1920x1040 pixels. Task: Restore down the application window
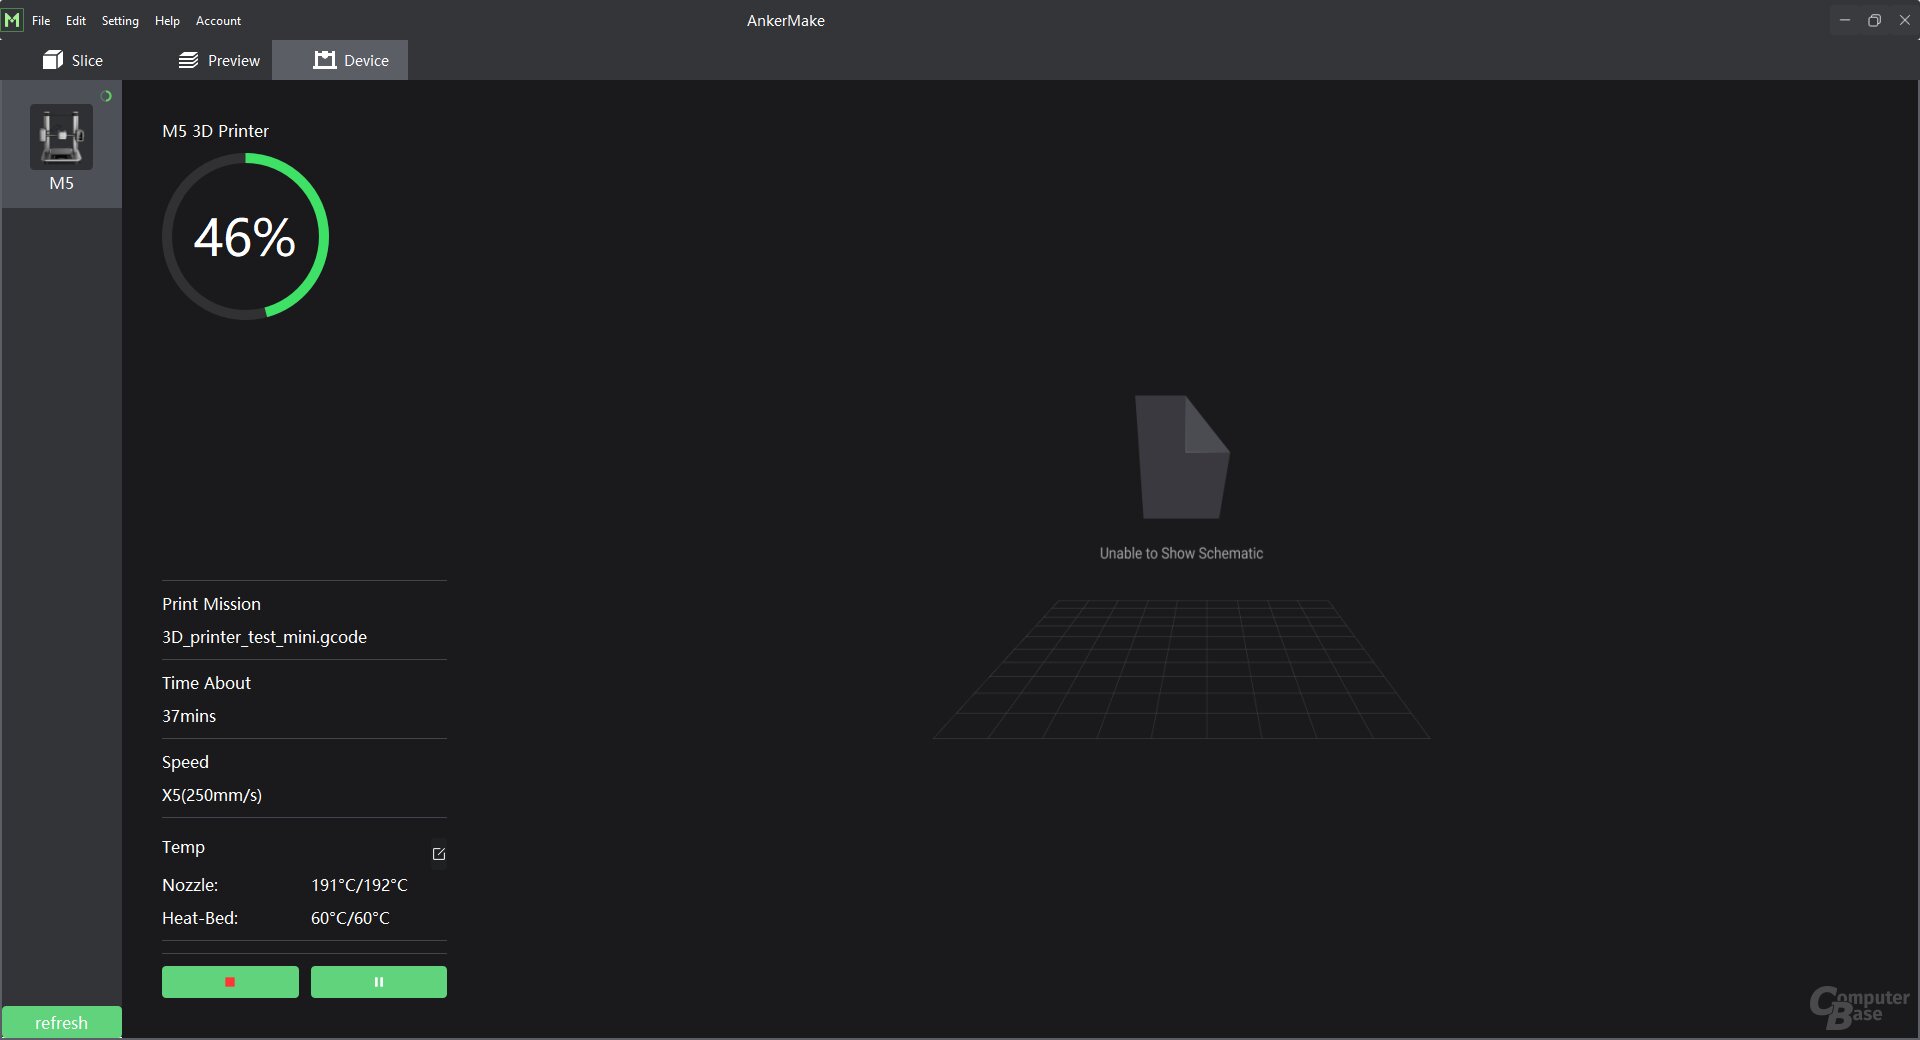[1874, 20]
